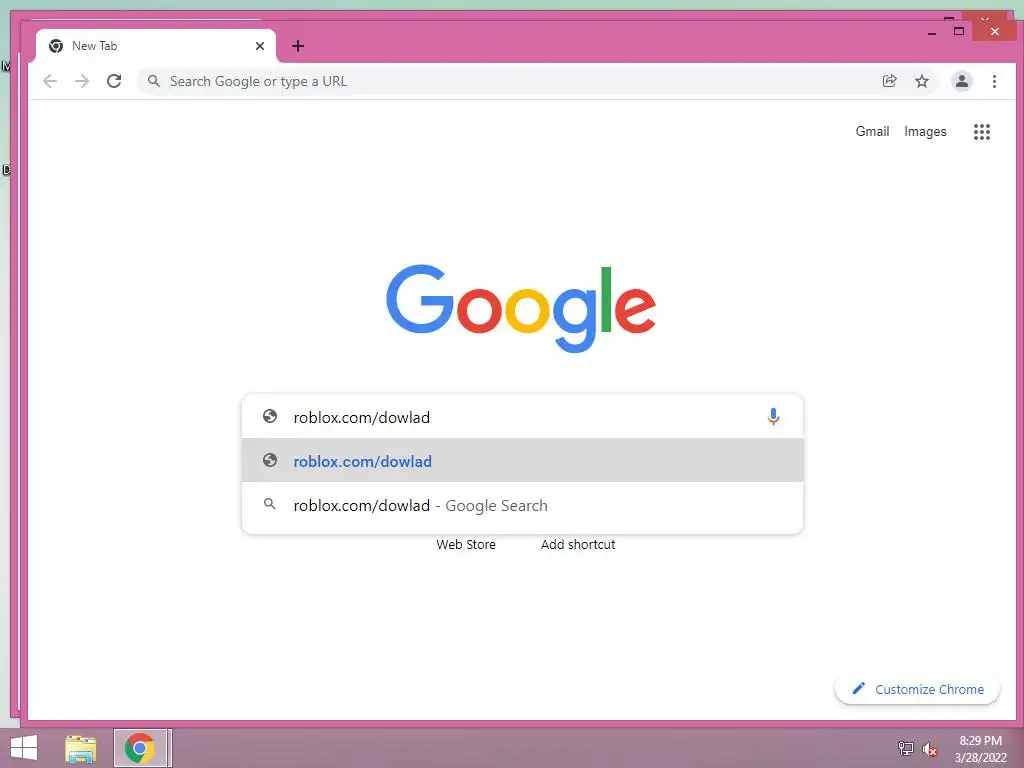Open the network tray icon
The width and height of the screenshot is (1024, 768).
tap(905, 749)
